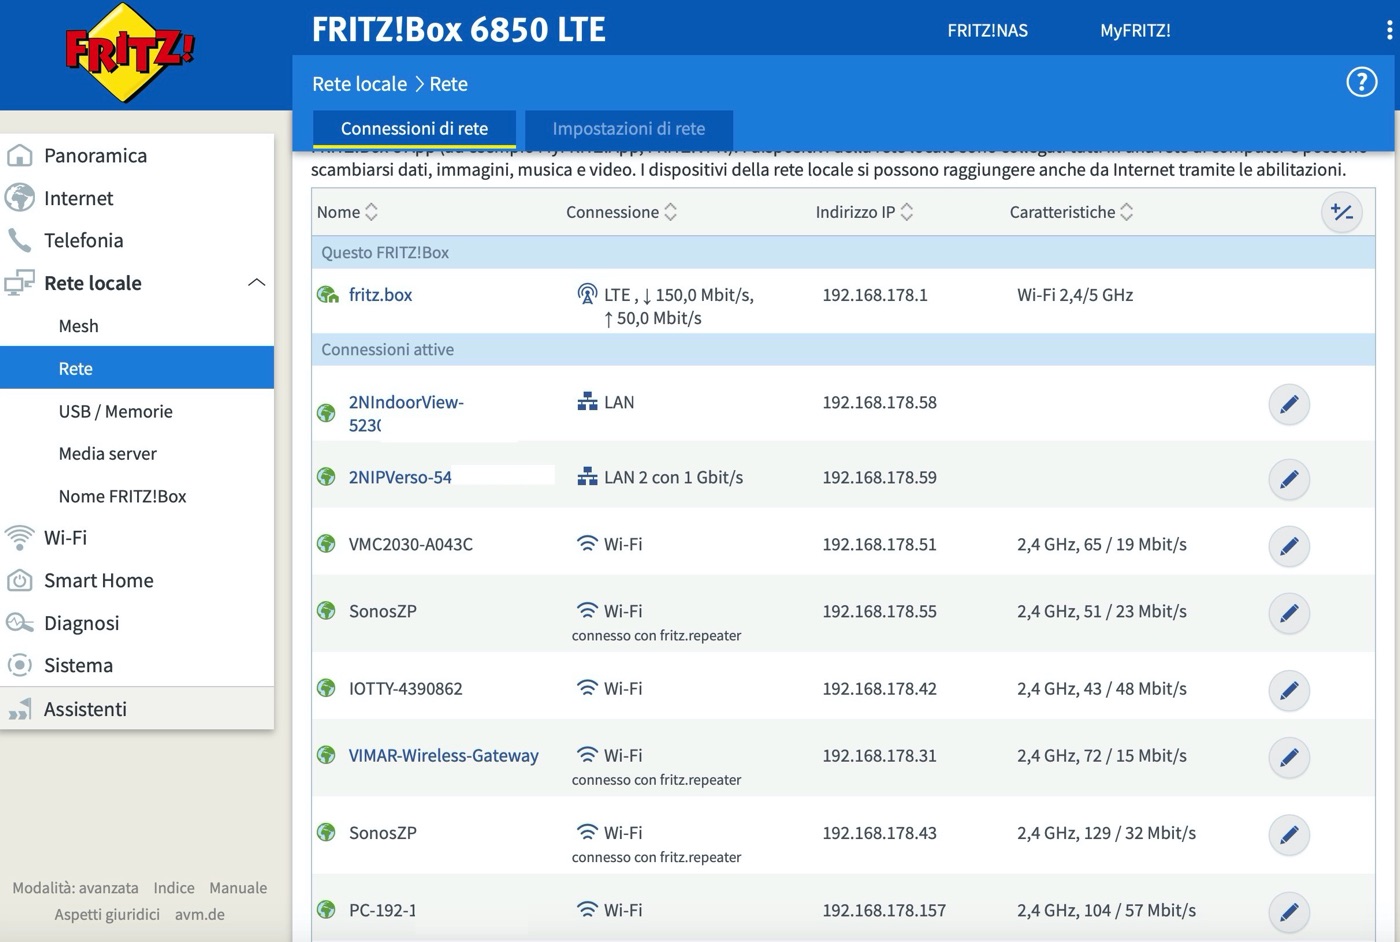
Task: Open the avm.de footer link
Action: coord(200,914)
